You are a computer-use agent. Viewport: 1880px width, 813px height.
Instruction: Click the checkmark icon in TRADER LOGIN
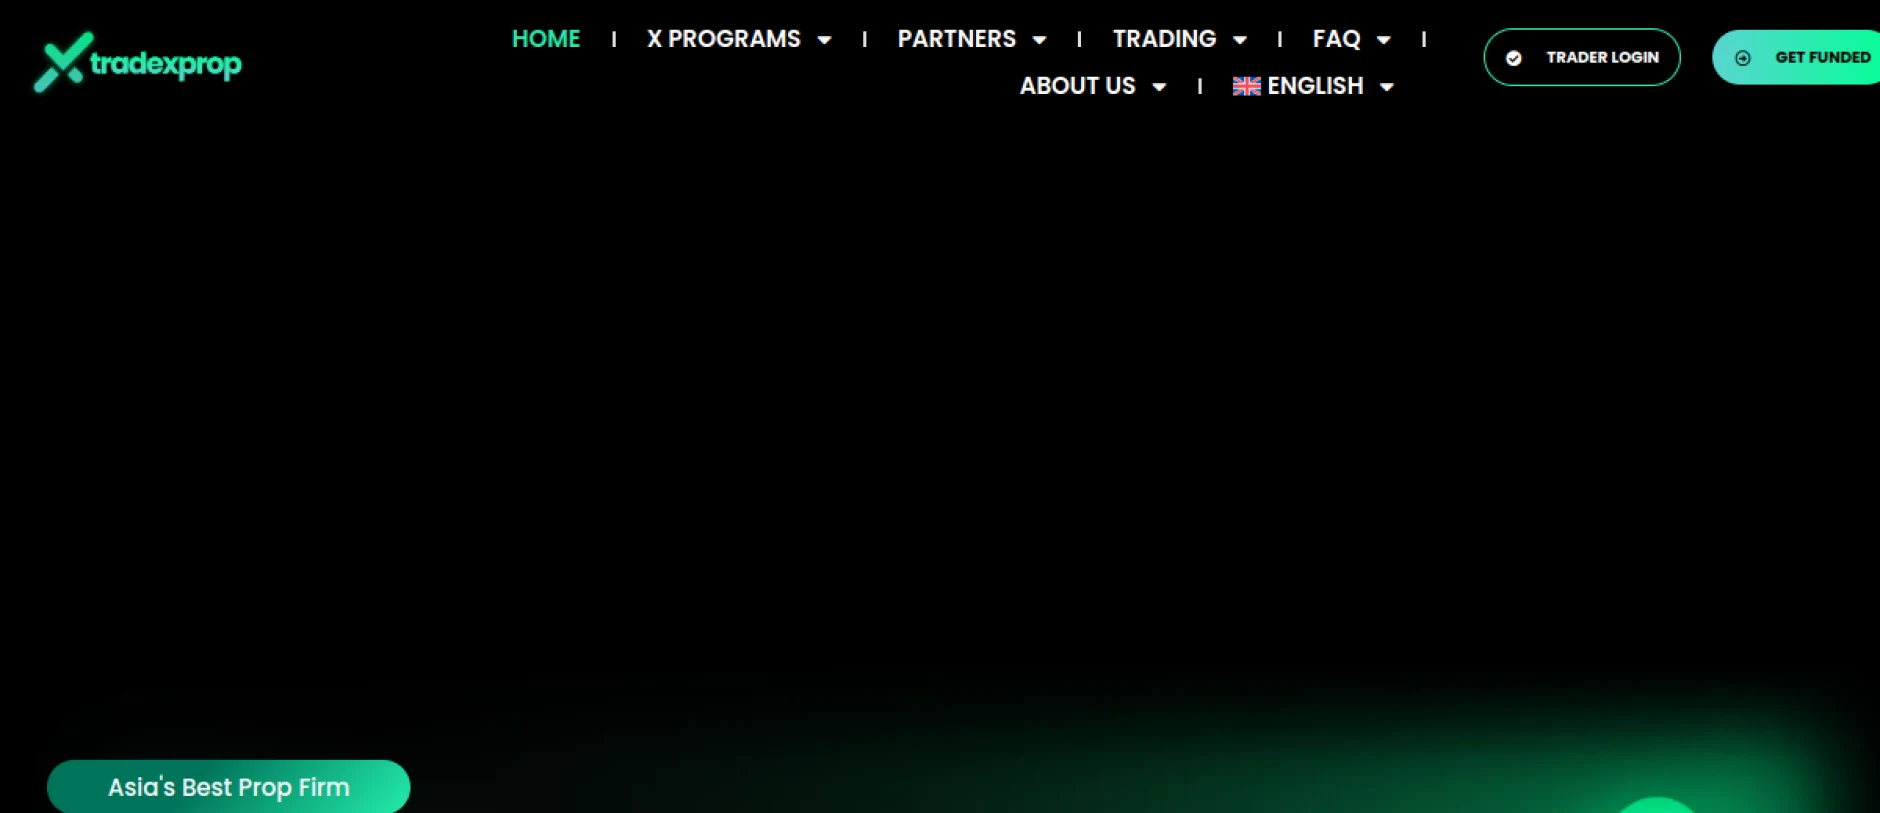[x=1514, y=58]
